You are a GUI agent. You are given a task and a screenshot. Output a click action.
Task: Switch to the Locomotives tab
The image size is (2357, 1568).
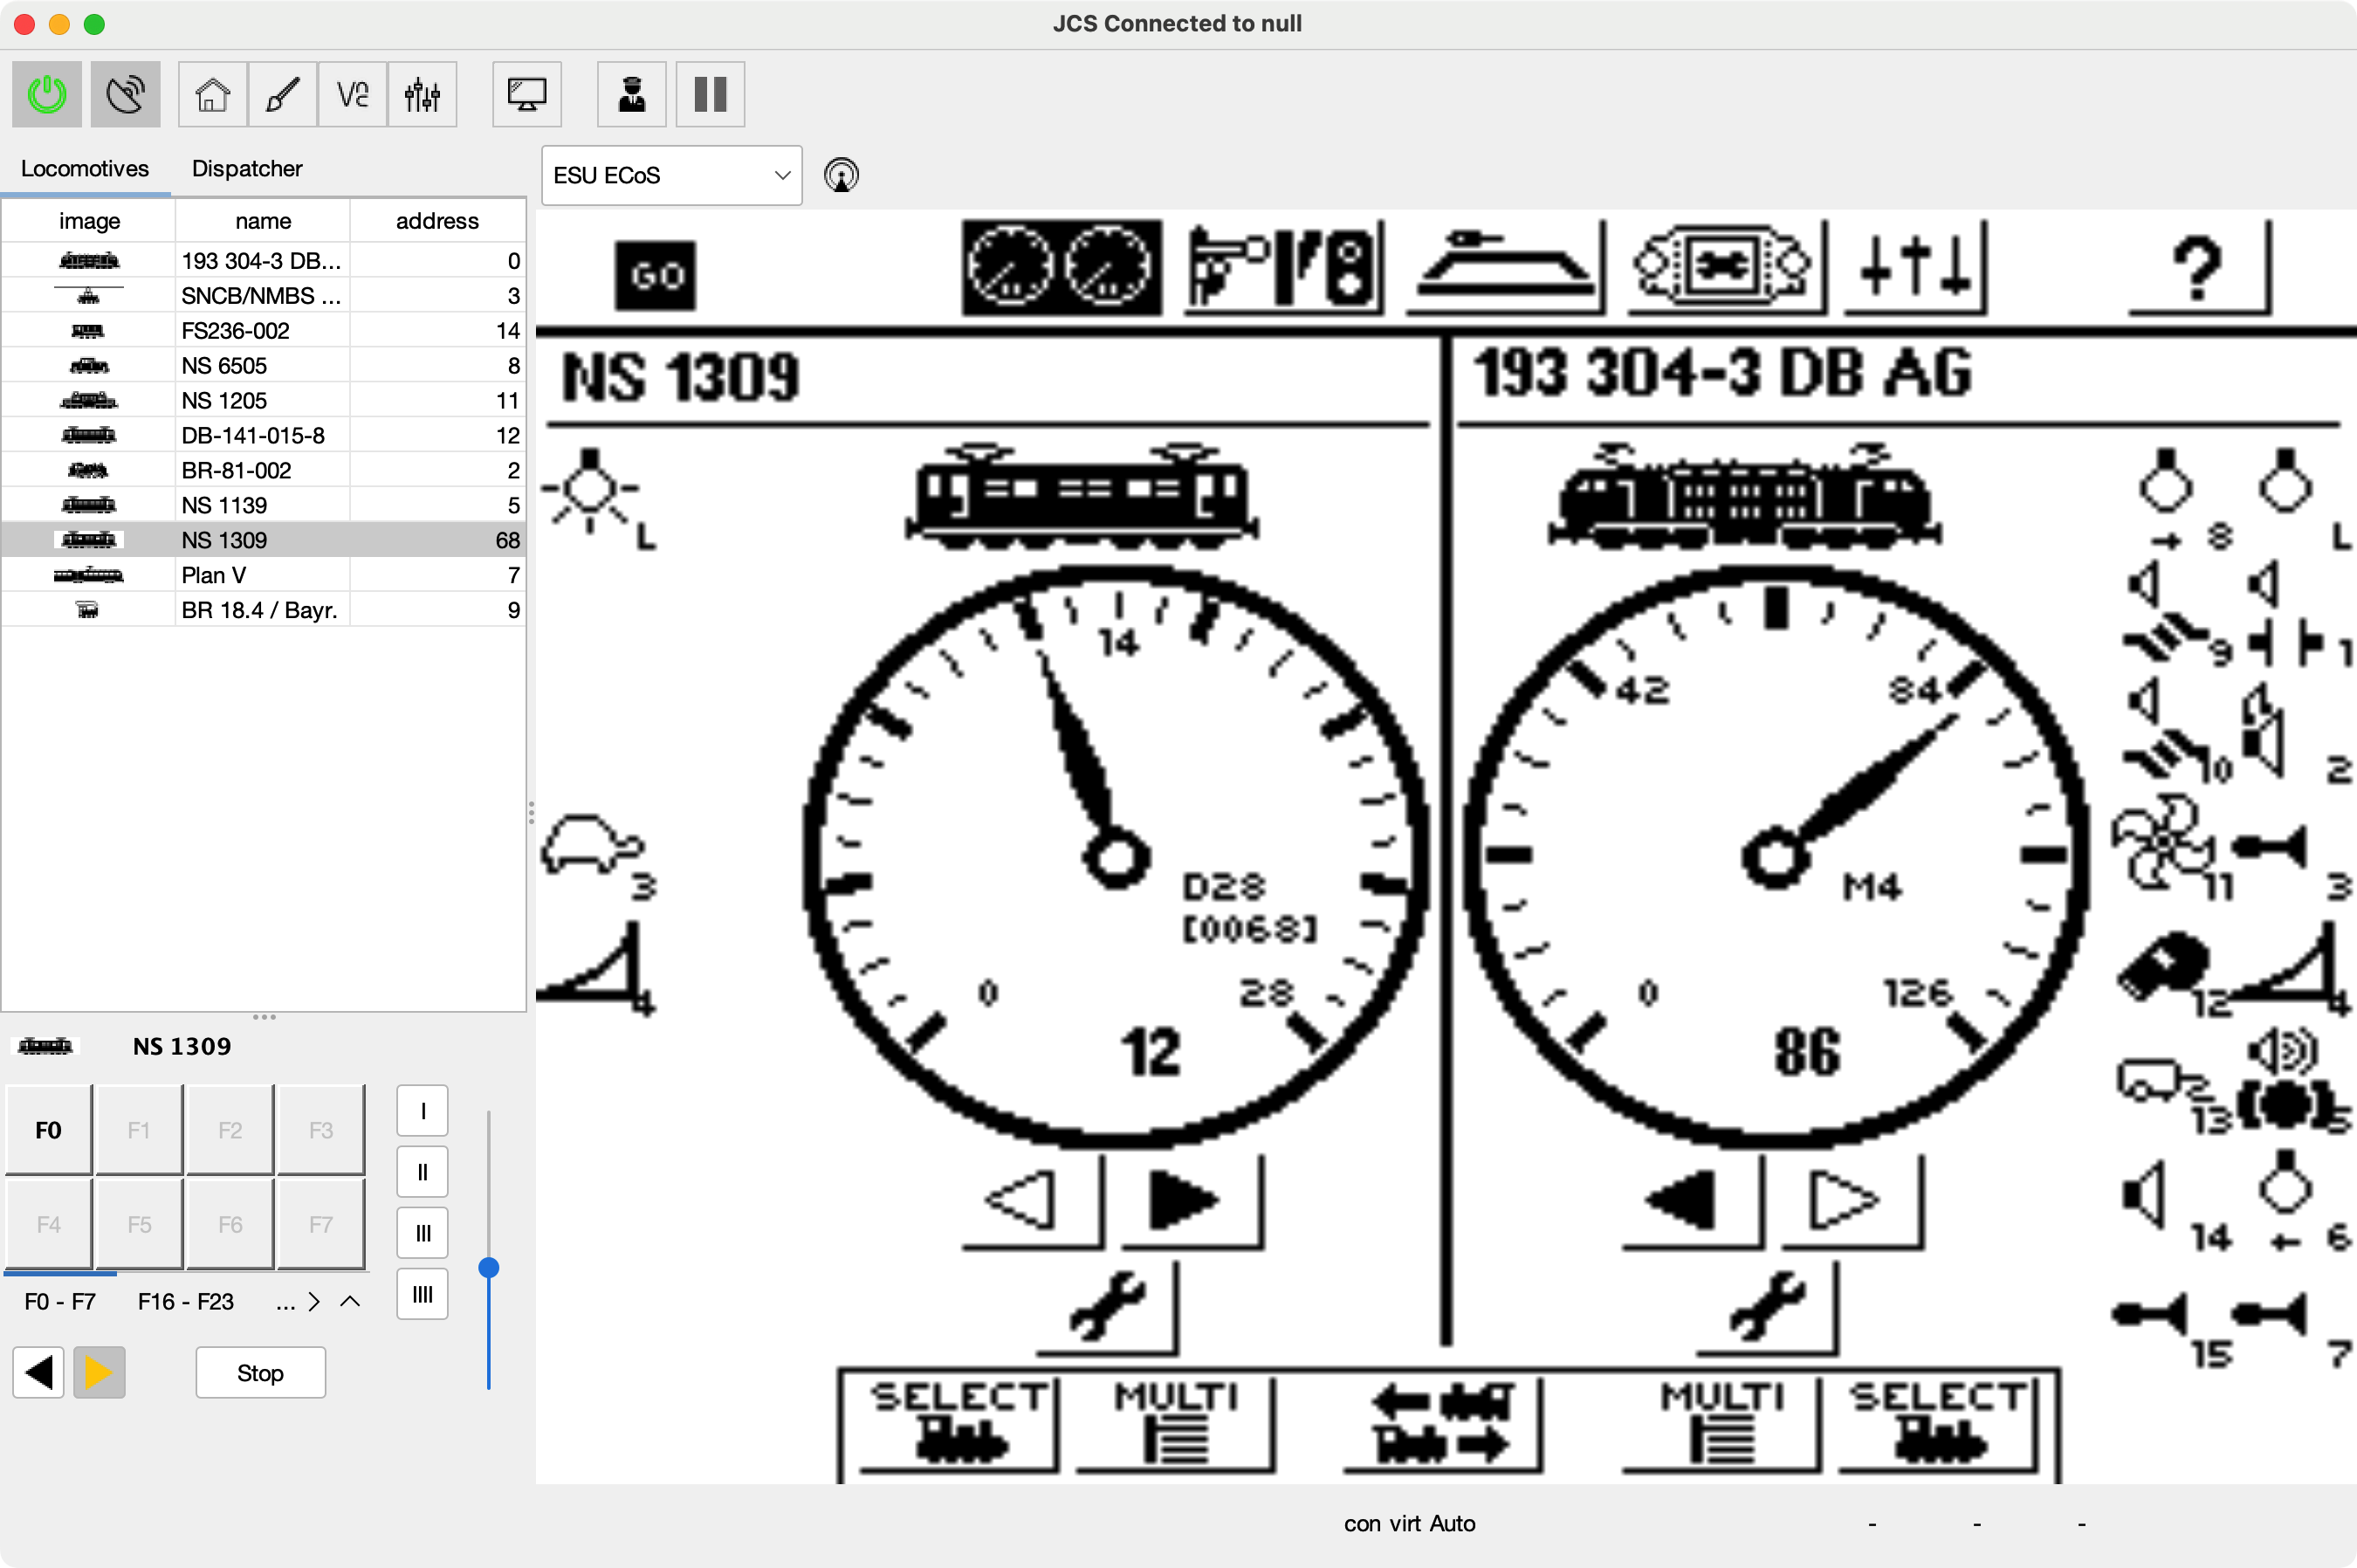coord(85,168)
